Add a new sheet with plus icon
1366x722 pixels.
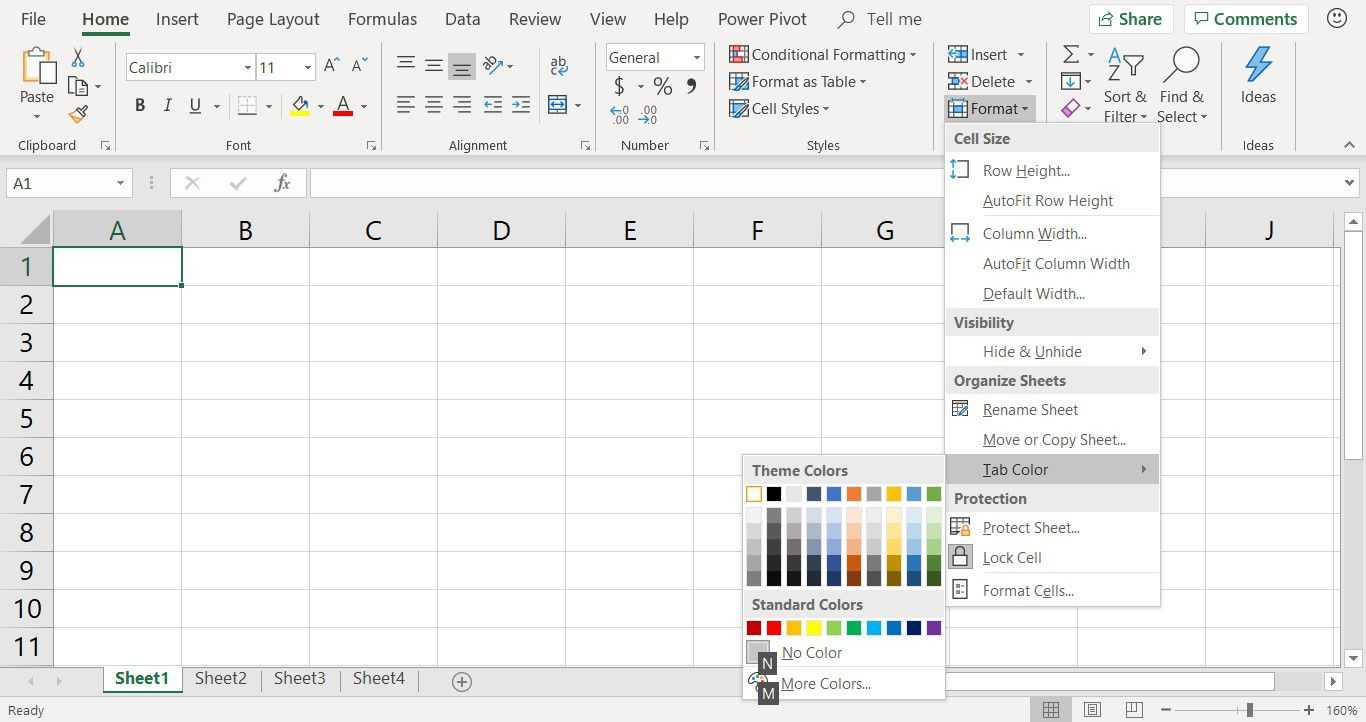(461, 682)
